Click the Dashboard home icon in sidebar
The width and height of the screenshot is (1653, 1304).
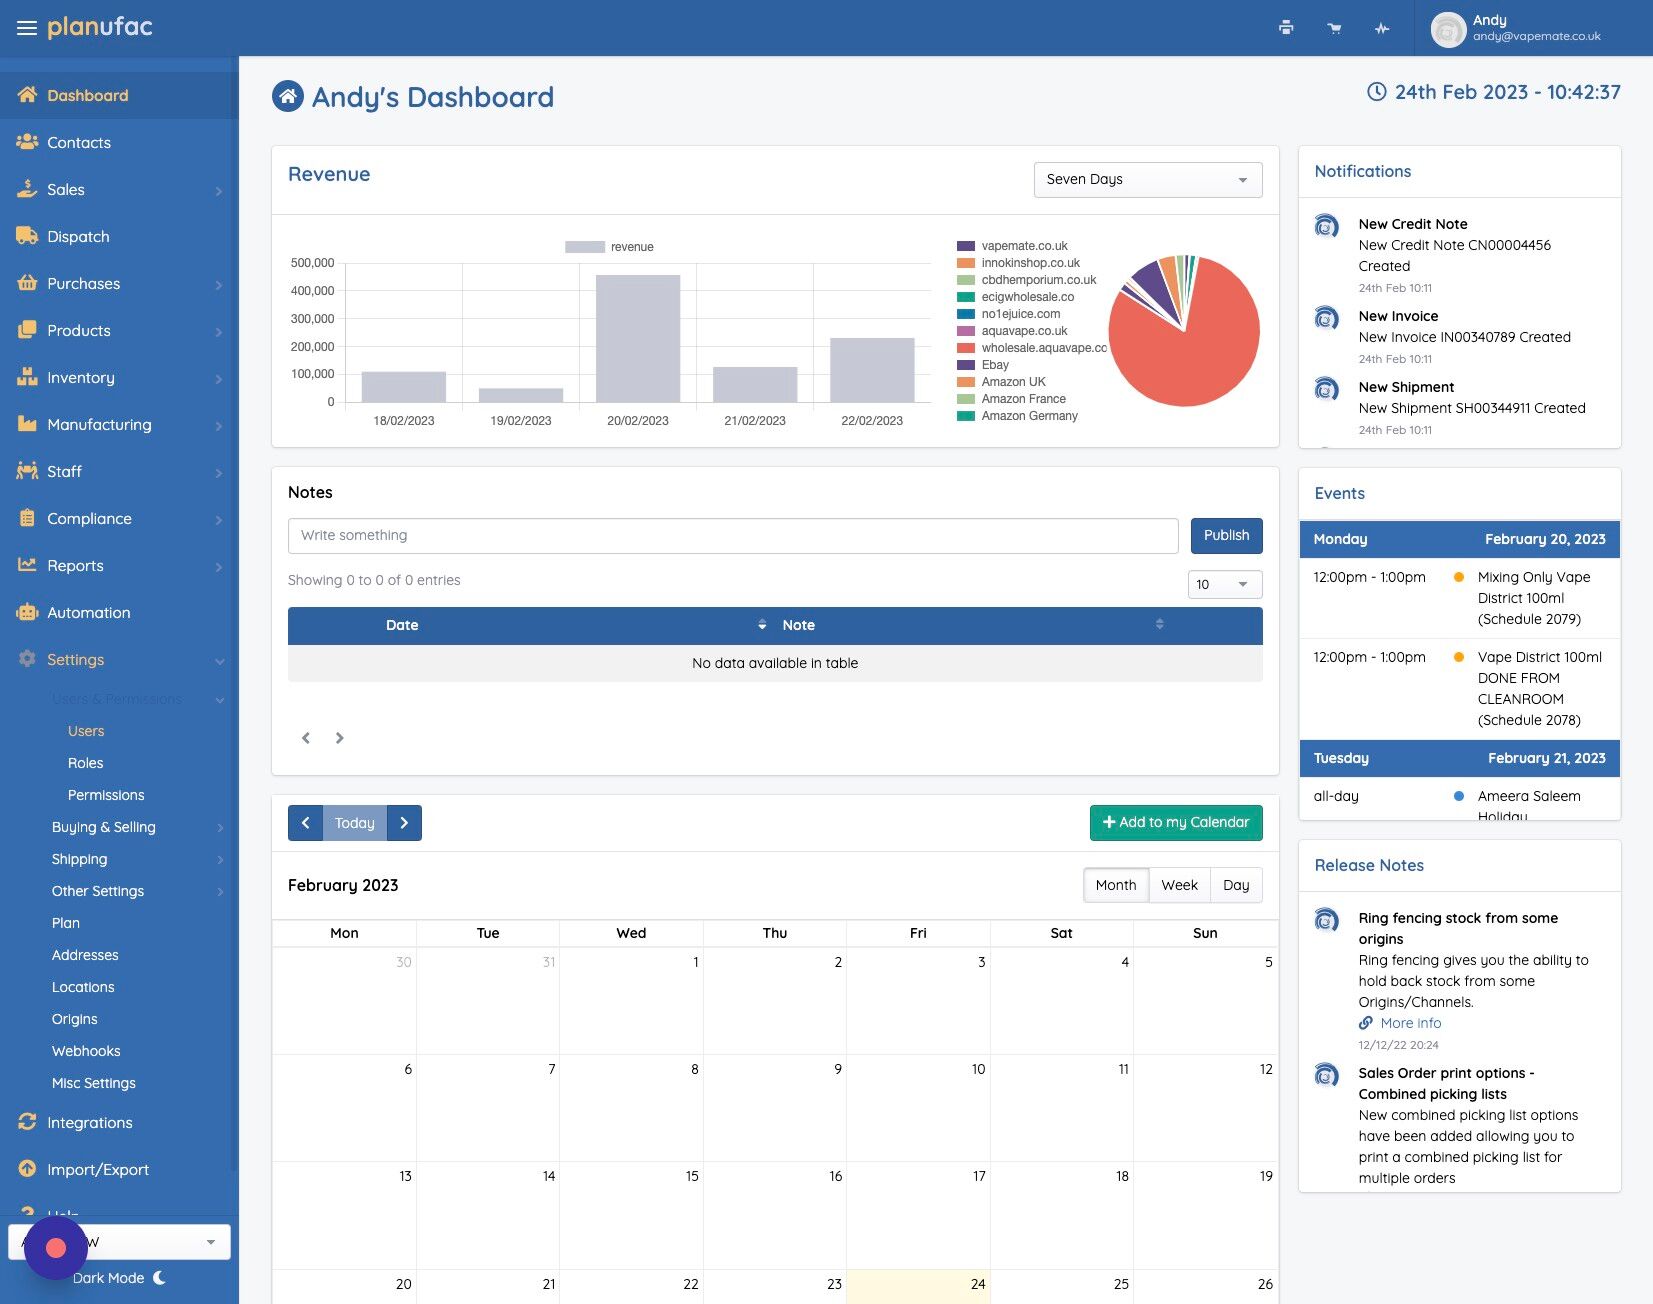27,95
